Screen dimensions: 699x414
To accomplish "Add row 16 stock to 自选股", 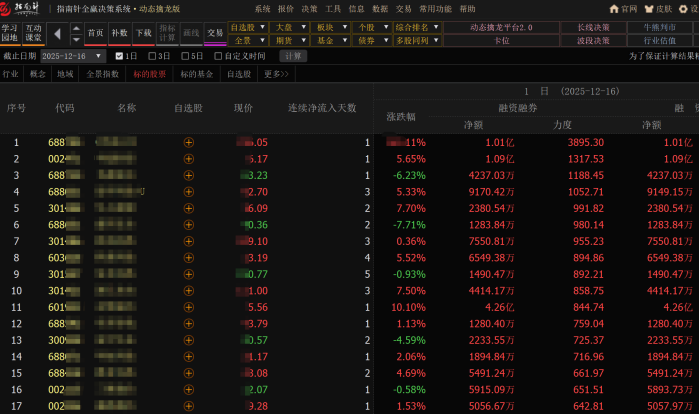I will click(x=189, y=390).
